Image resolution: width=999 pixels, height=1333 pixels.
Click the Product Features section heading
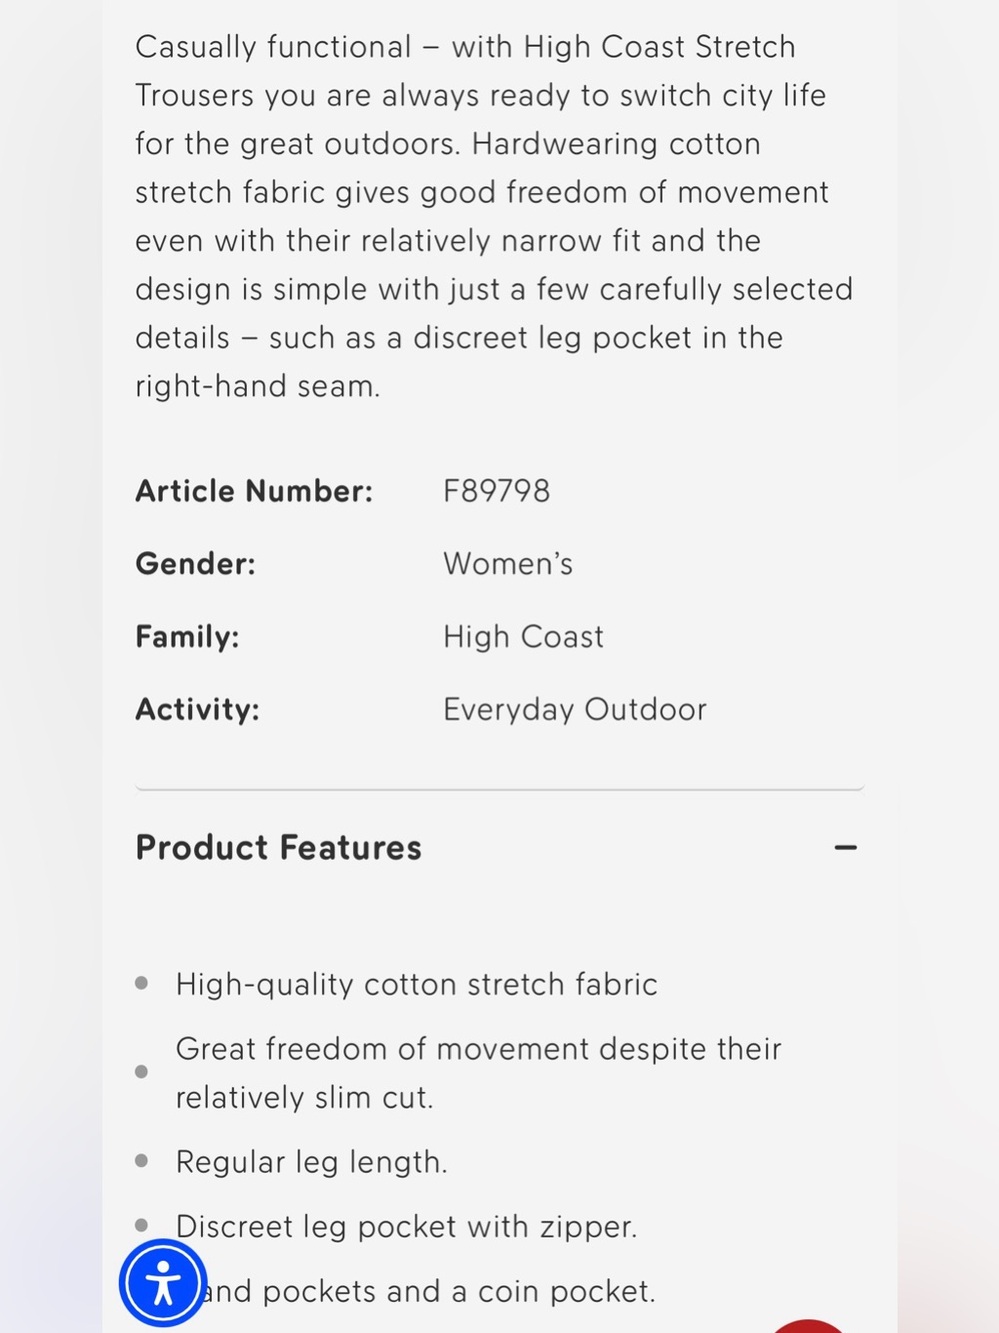(x=278, y=848)
